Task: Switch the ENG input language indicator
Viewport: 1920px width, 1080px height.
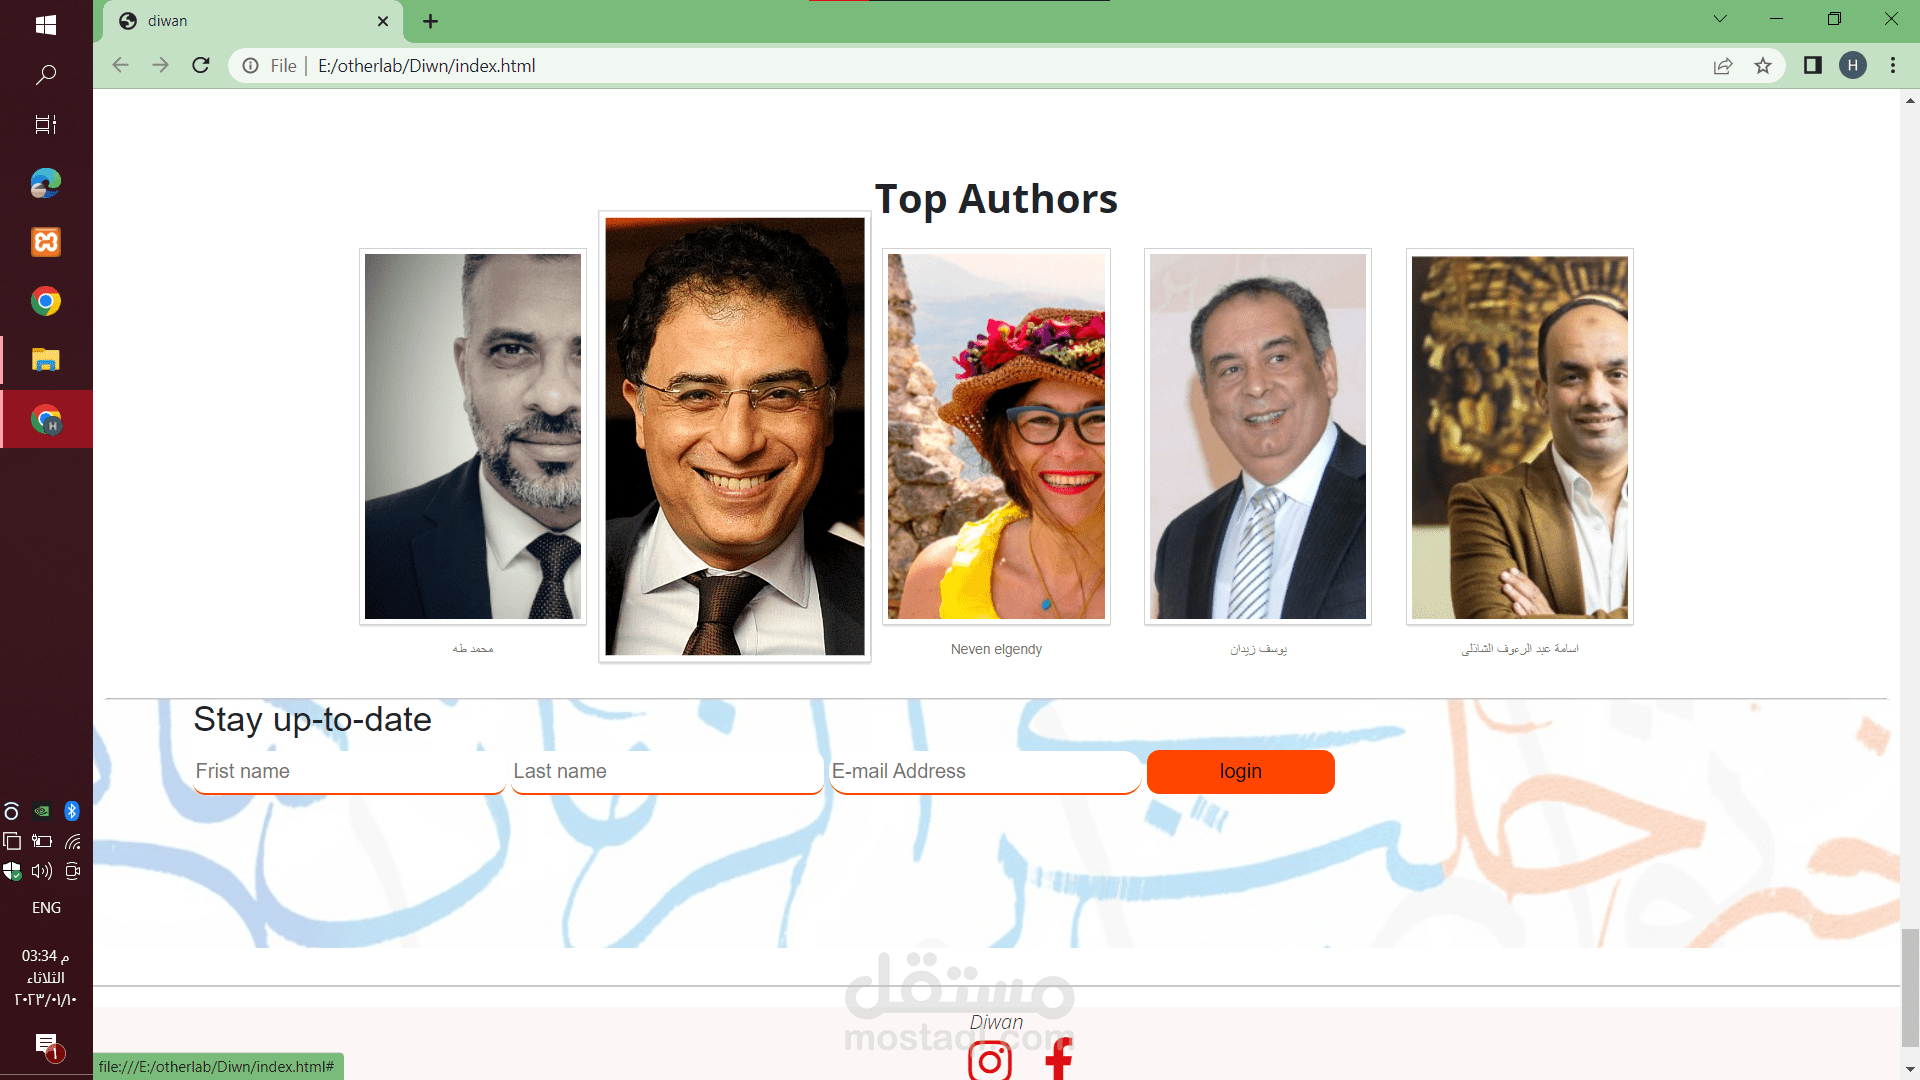Action: (x=46, y=908)
